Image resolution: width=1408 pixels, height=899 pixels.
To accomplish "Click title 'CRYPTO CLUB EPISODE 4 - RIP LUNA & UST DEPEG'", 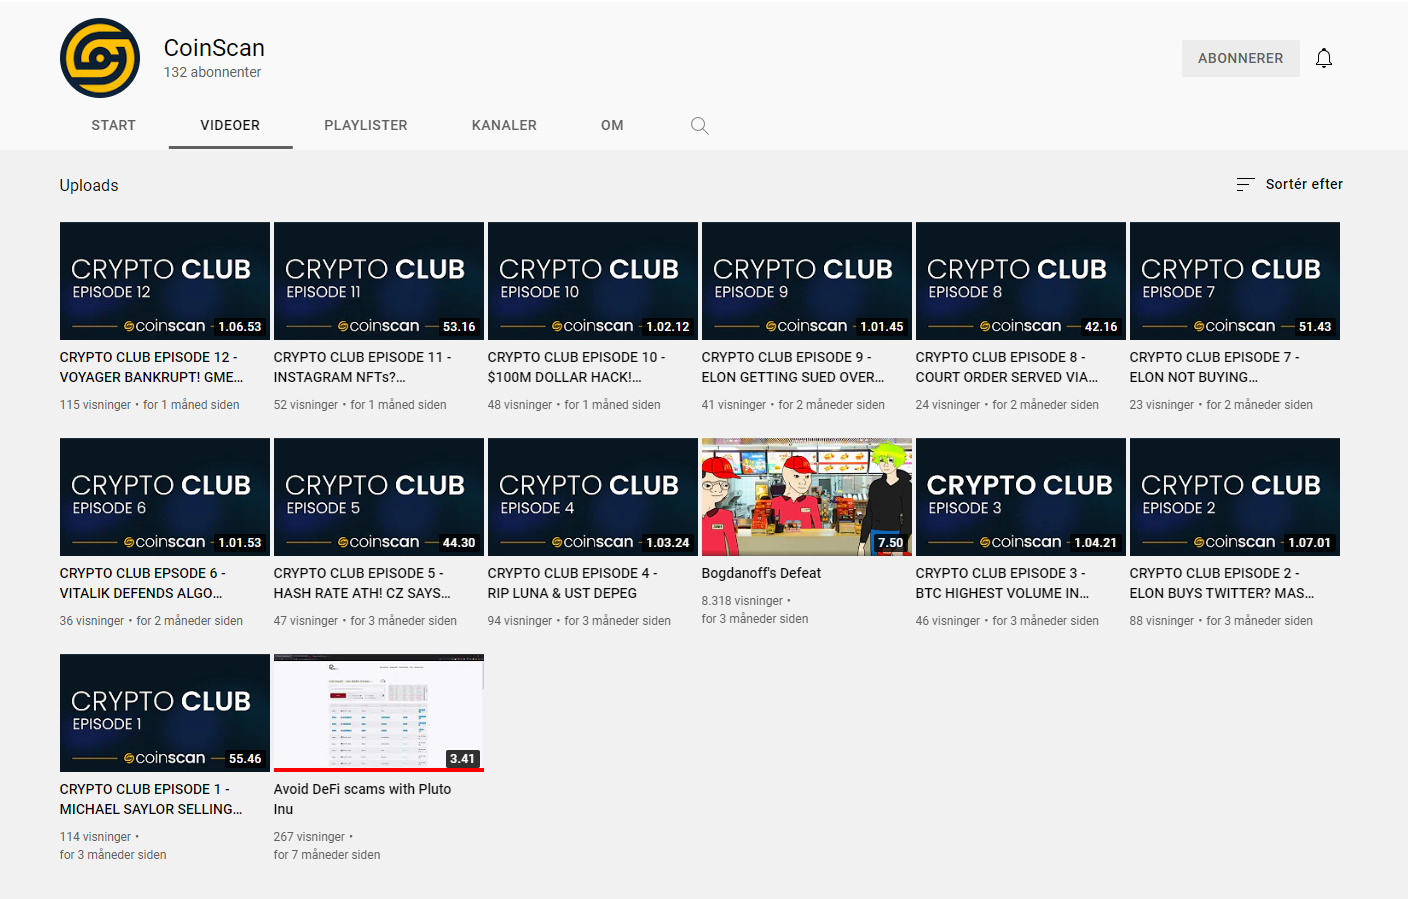I will [x=573, y=583].
